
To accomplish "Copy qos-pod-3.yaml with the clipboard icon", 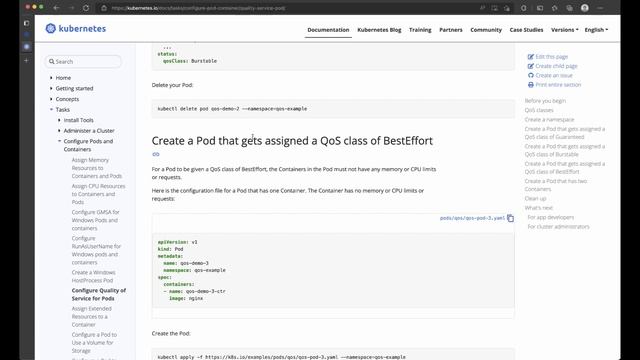I will coord(510,218).
